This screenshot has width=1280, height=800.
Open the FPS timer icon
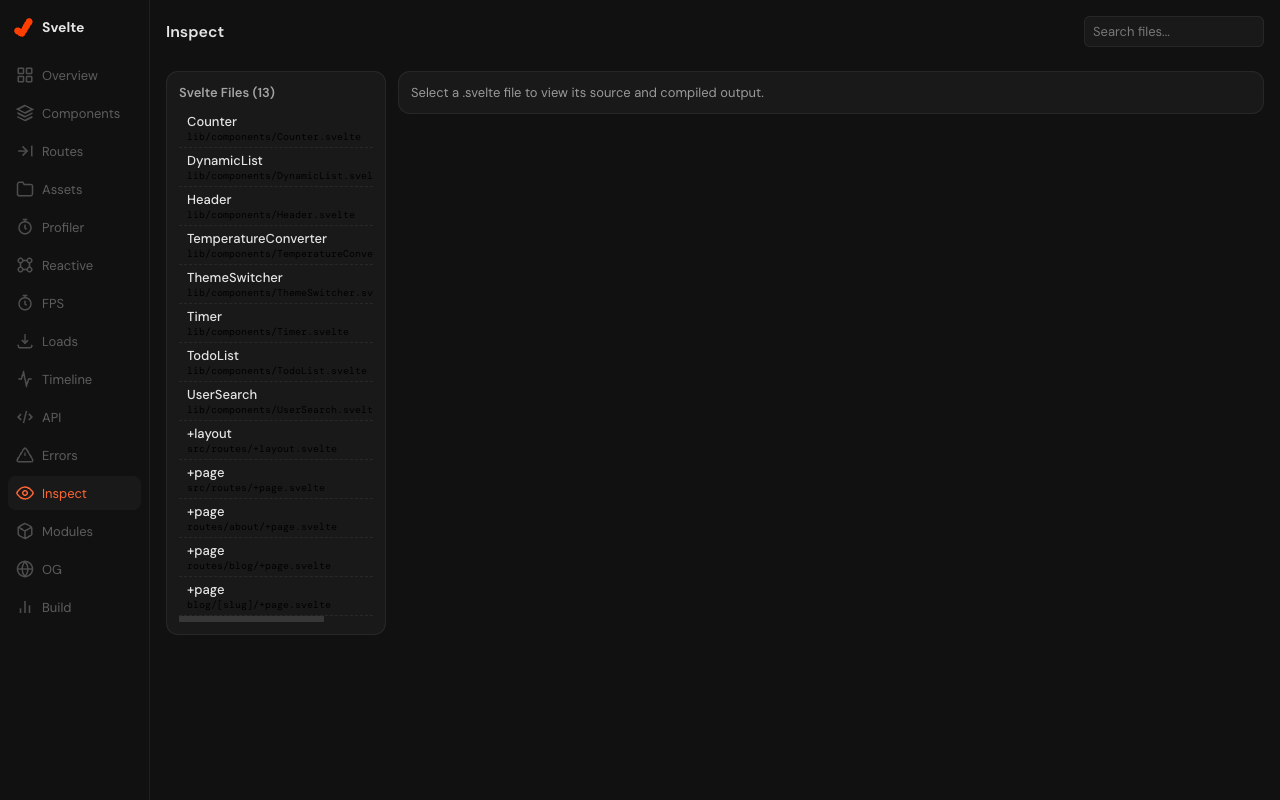(x=25, y=303)
